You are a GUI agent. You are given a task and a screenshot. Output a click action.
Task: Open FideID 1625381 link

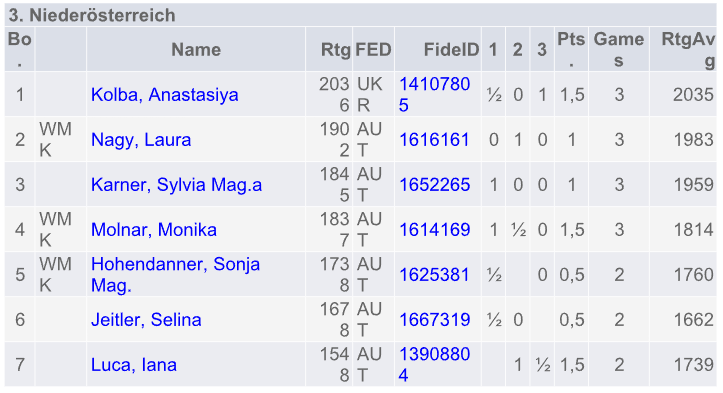point(433,275)
